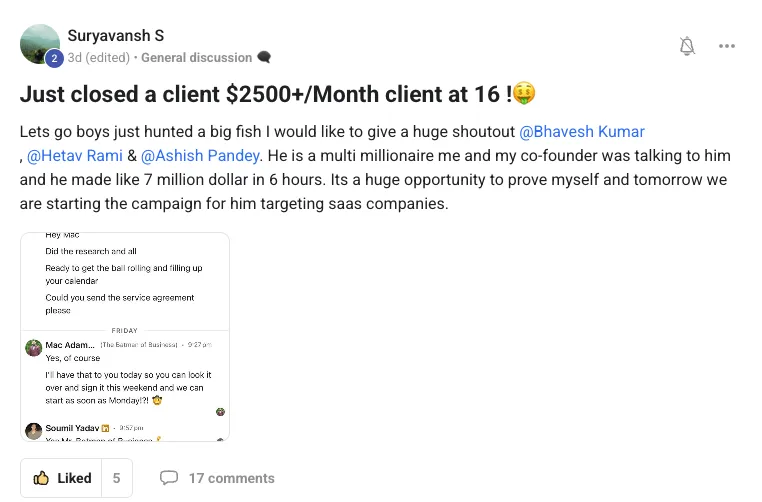Screen dimensions: 762x502
Task: Click the level 2 badge on the avatar
Action: (54, 59)
